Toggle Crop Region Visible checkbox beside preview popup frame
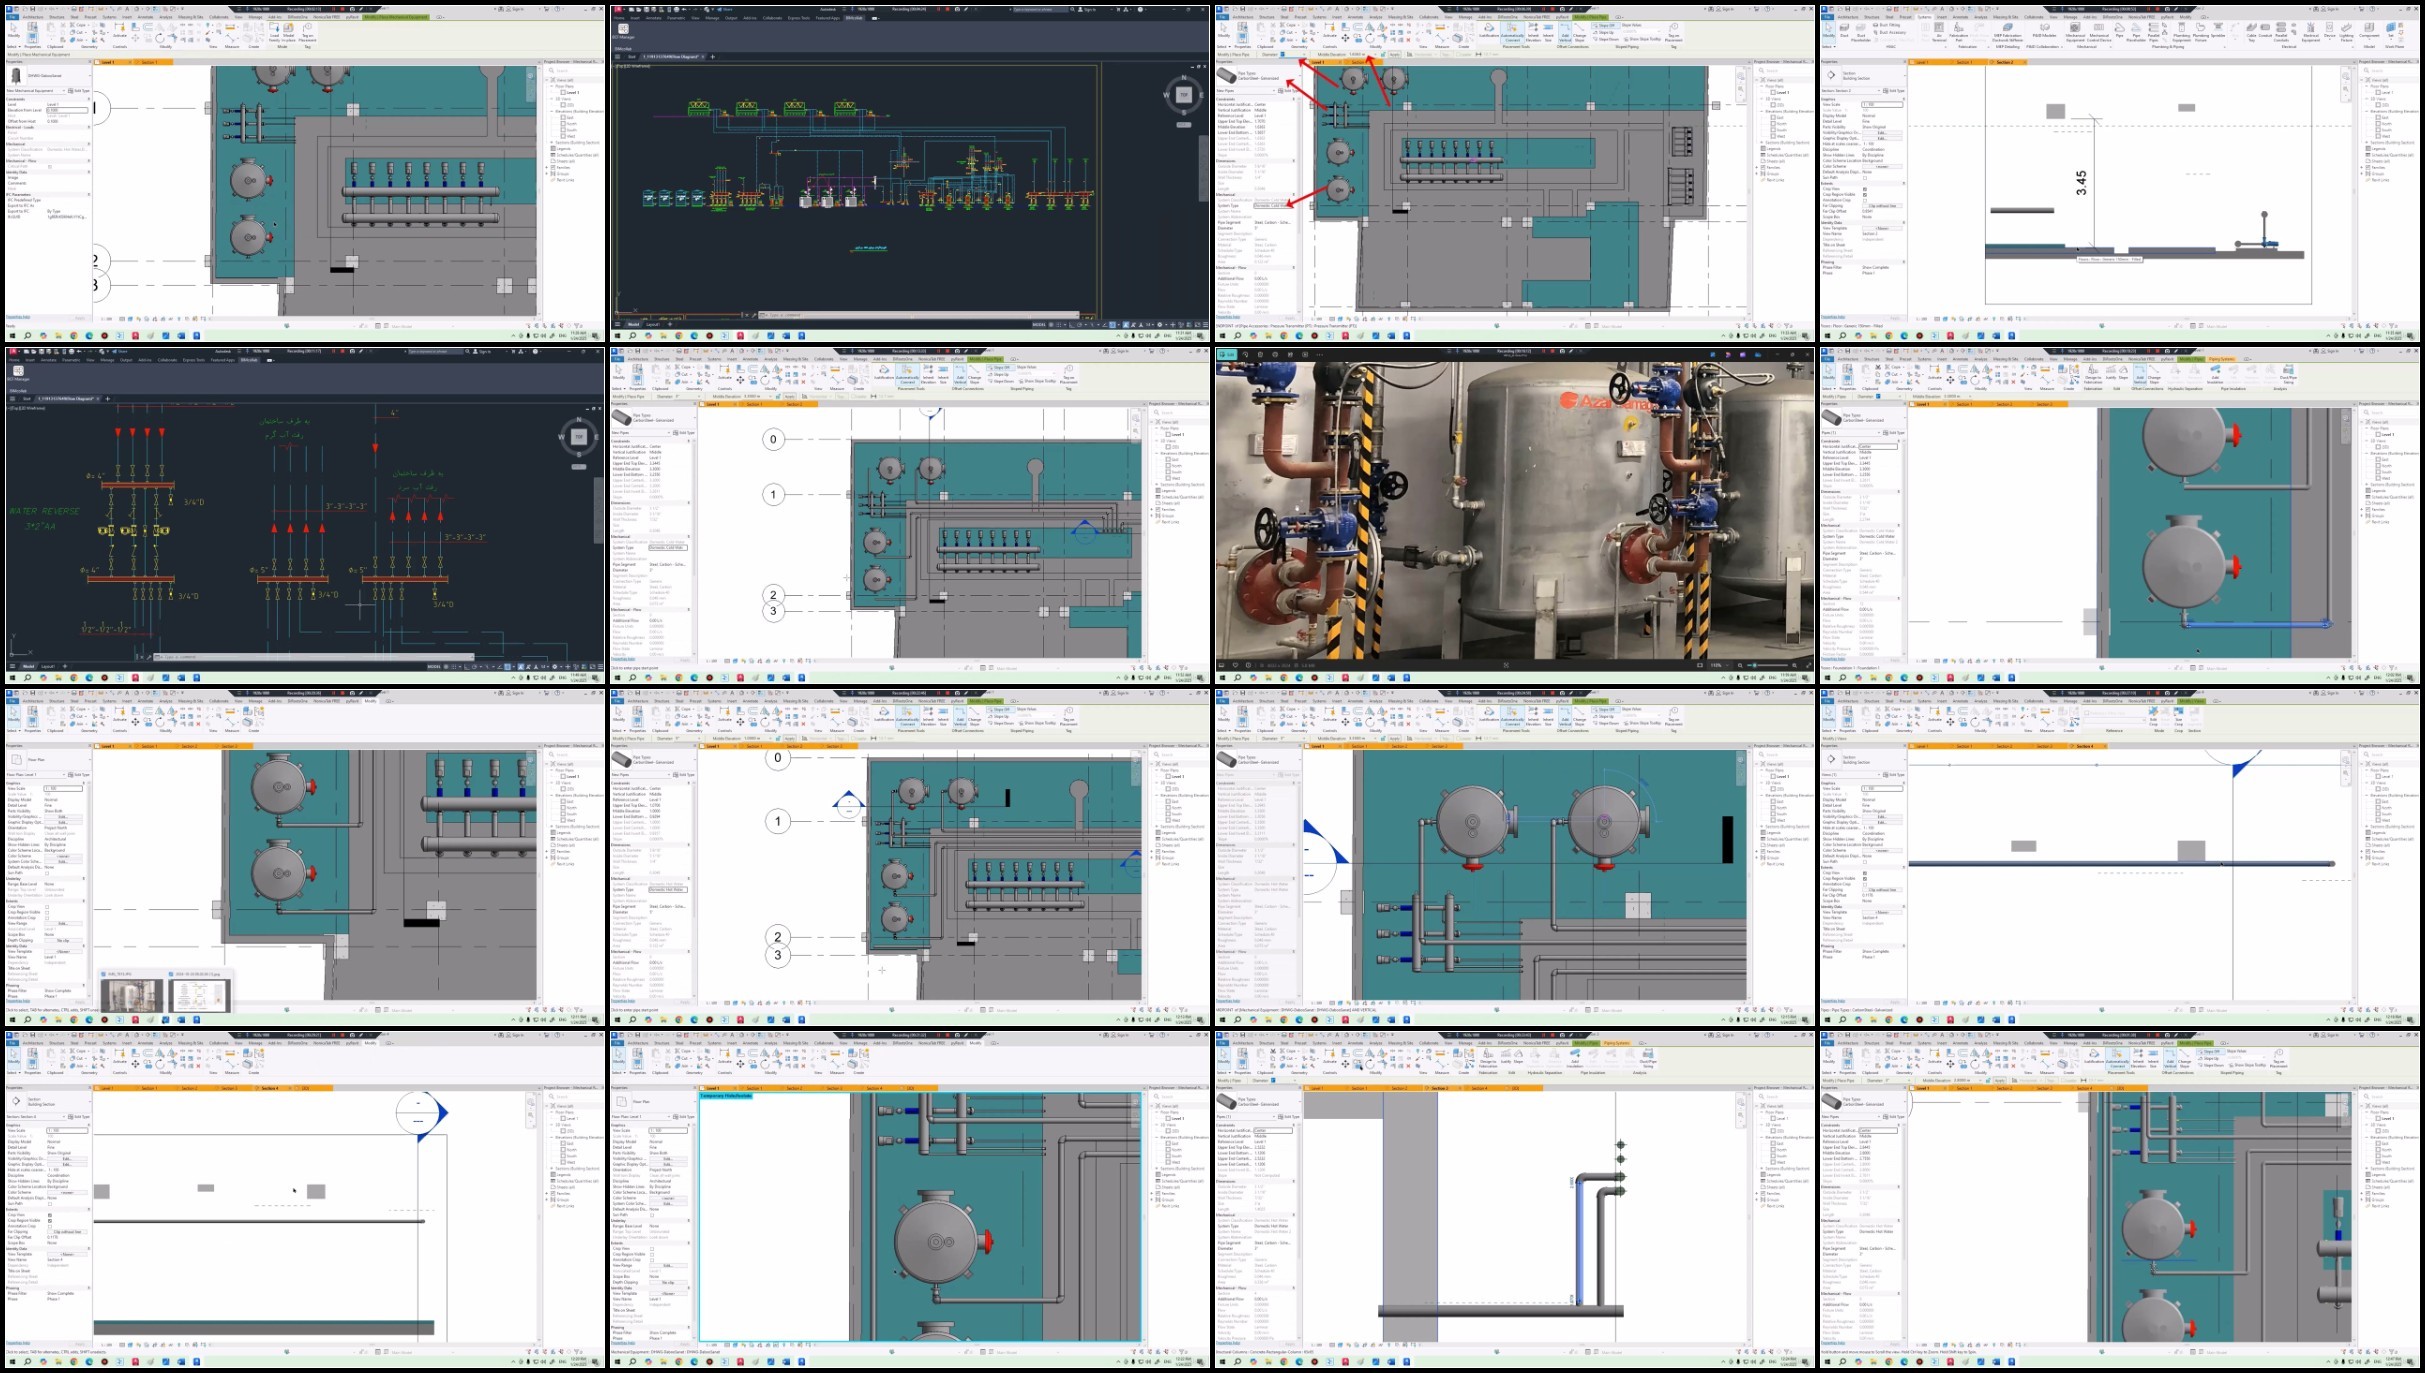This screenshot has height=1373, width=2425. [47, 913]
